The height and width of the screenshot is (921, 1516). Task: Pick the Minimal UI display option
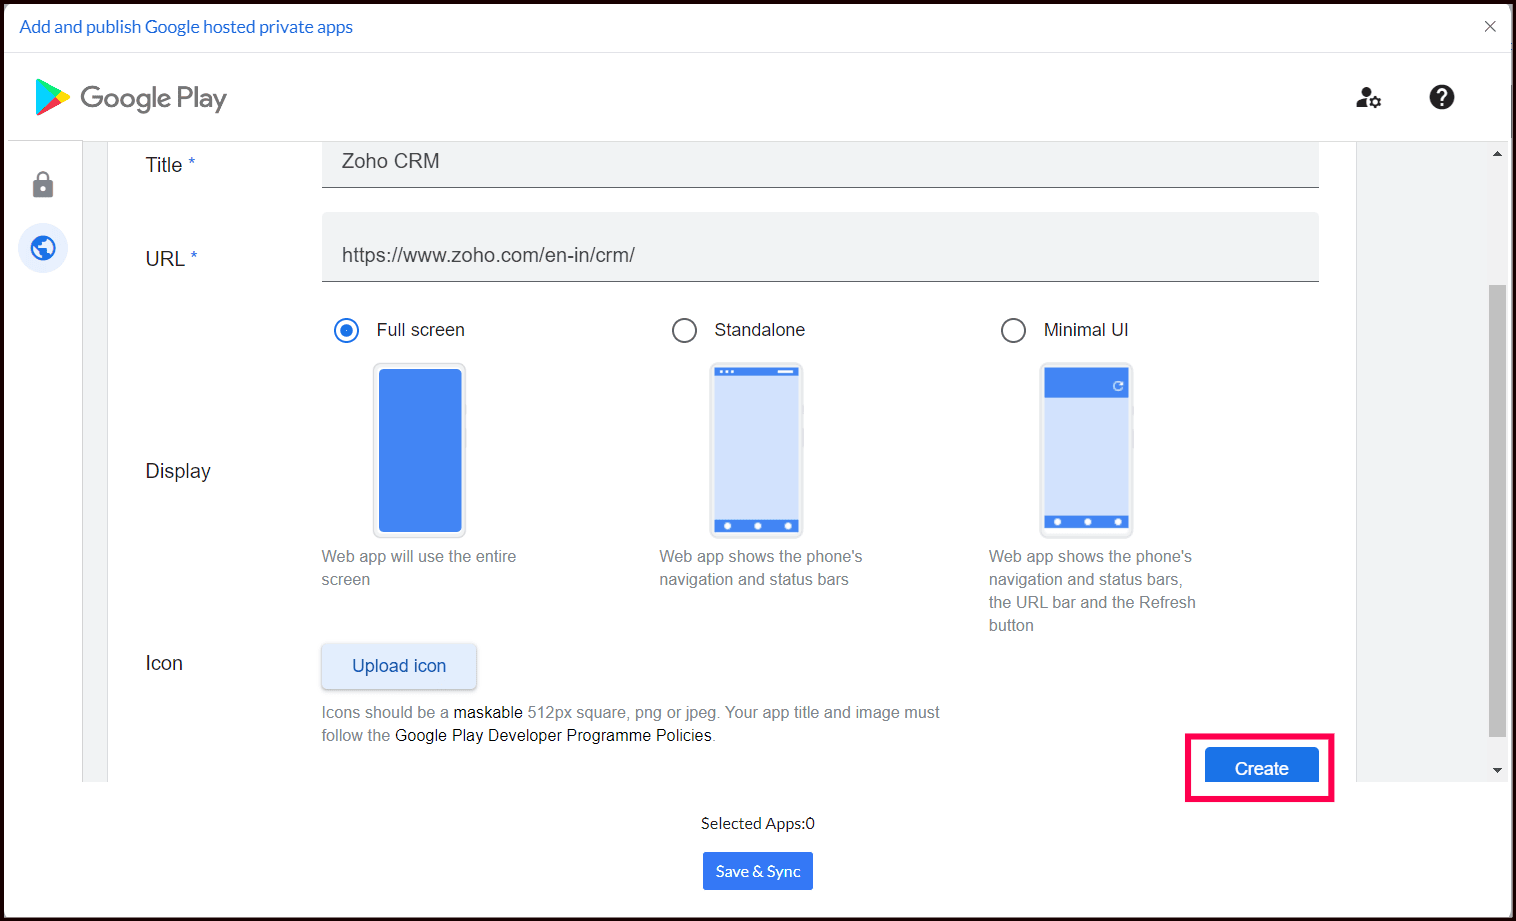point(1013,330)
